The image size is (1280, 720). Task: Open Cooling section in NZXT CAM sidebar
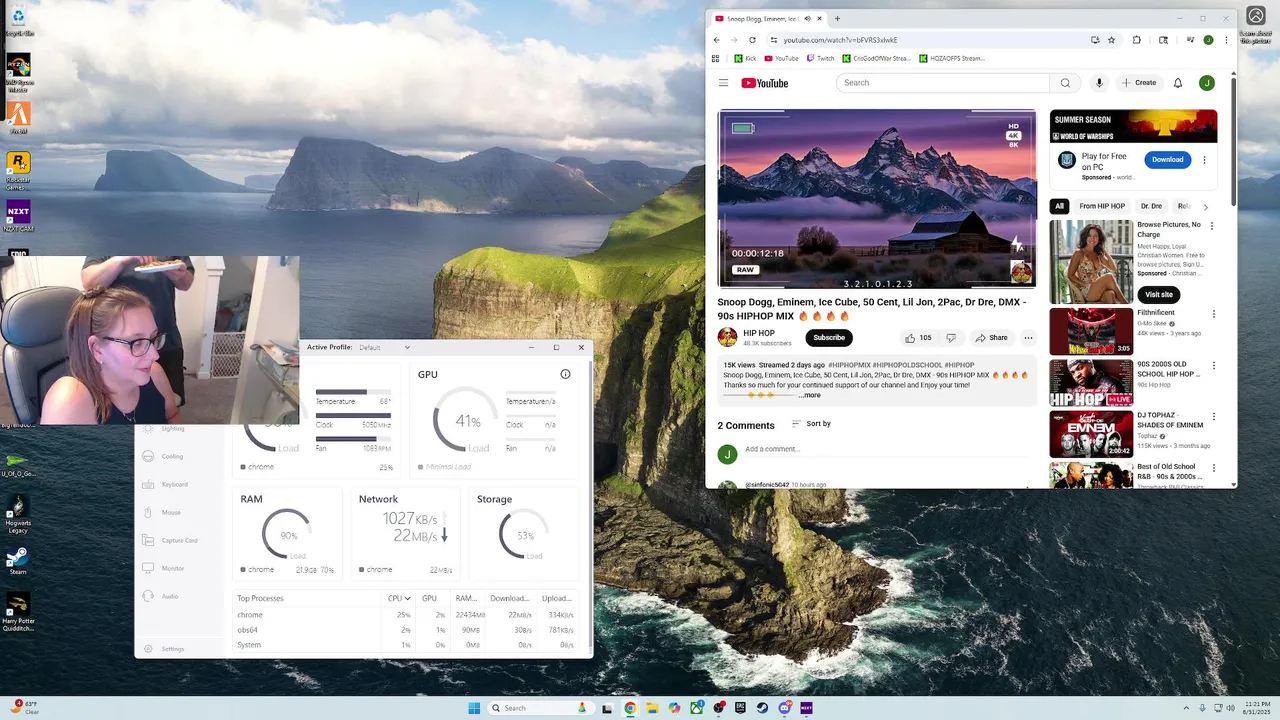tap(172, 456)
